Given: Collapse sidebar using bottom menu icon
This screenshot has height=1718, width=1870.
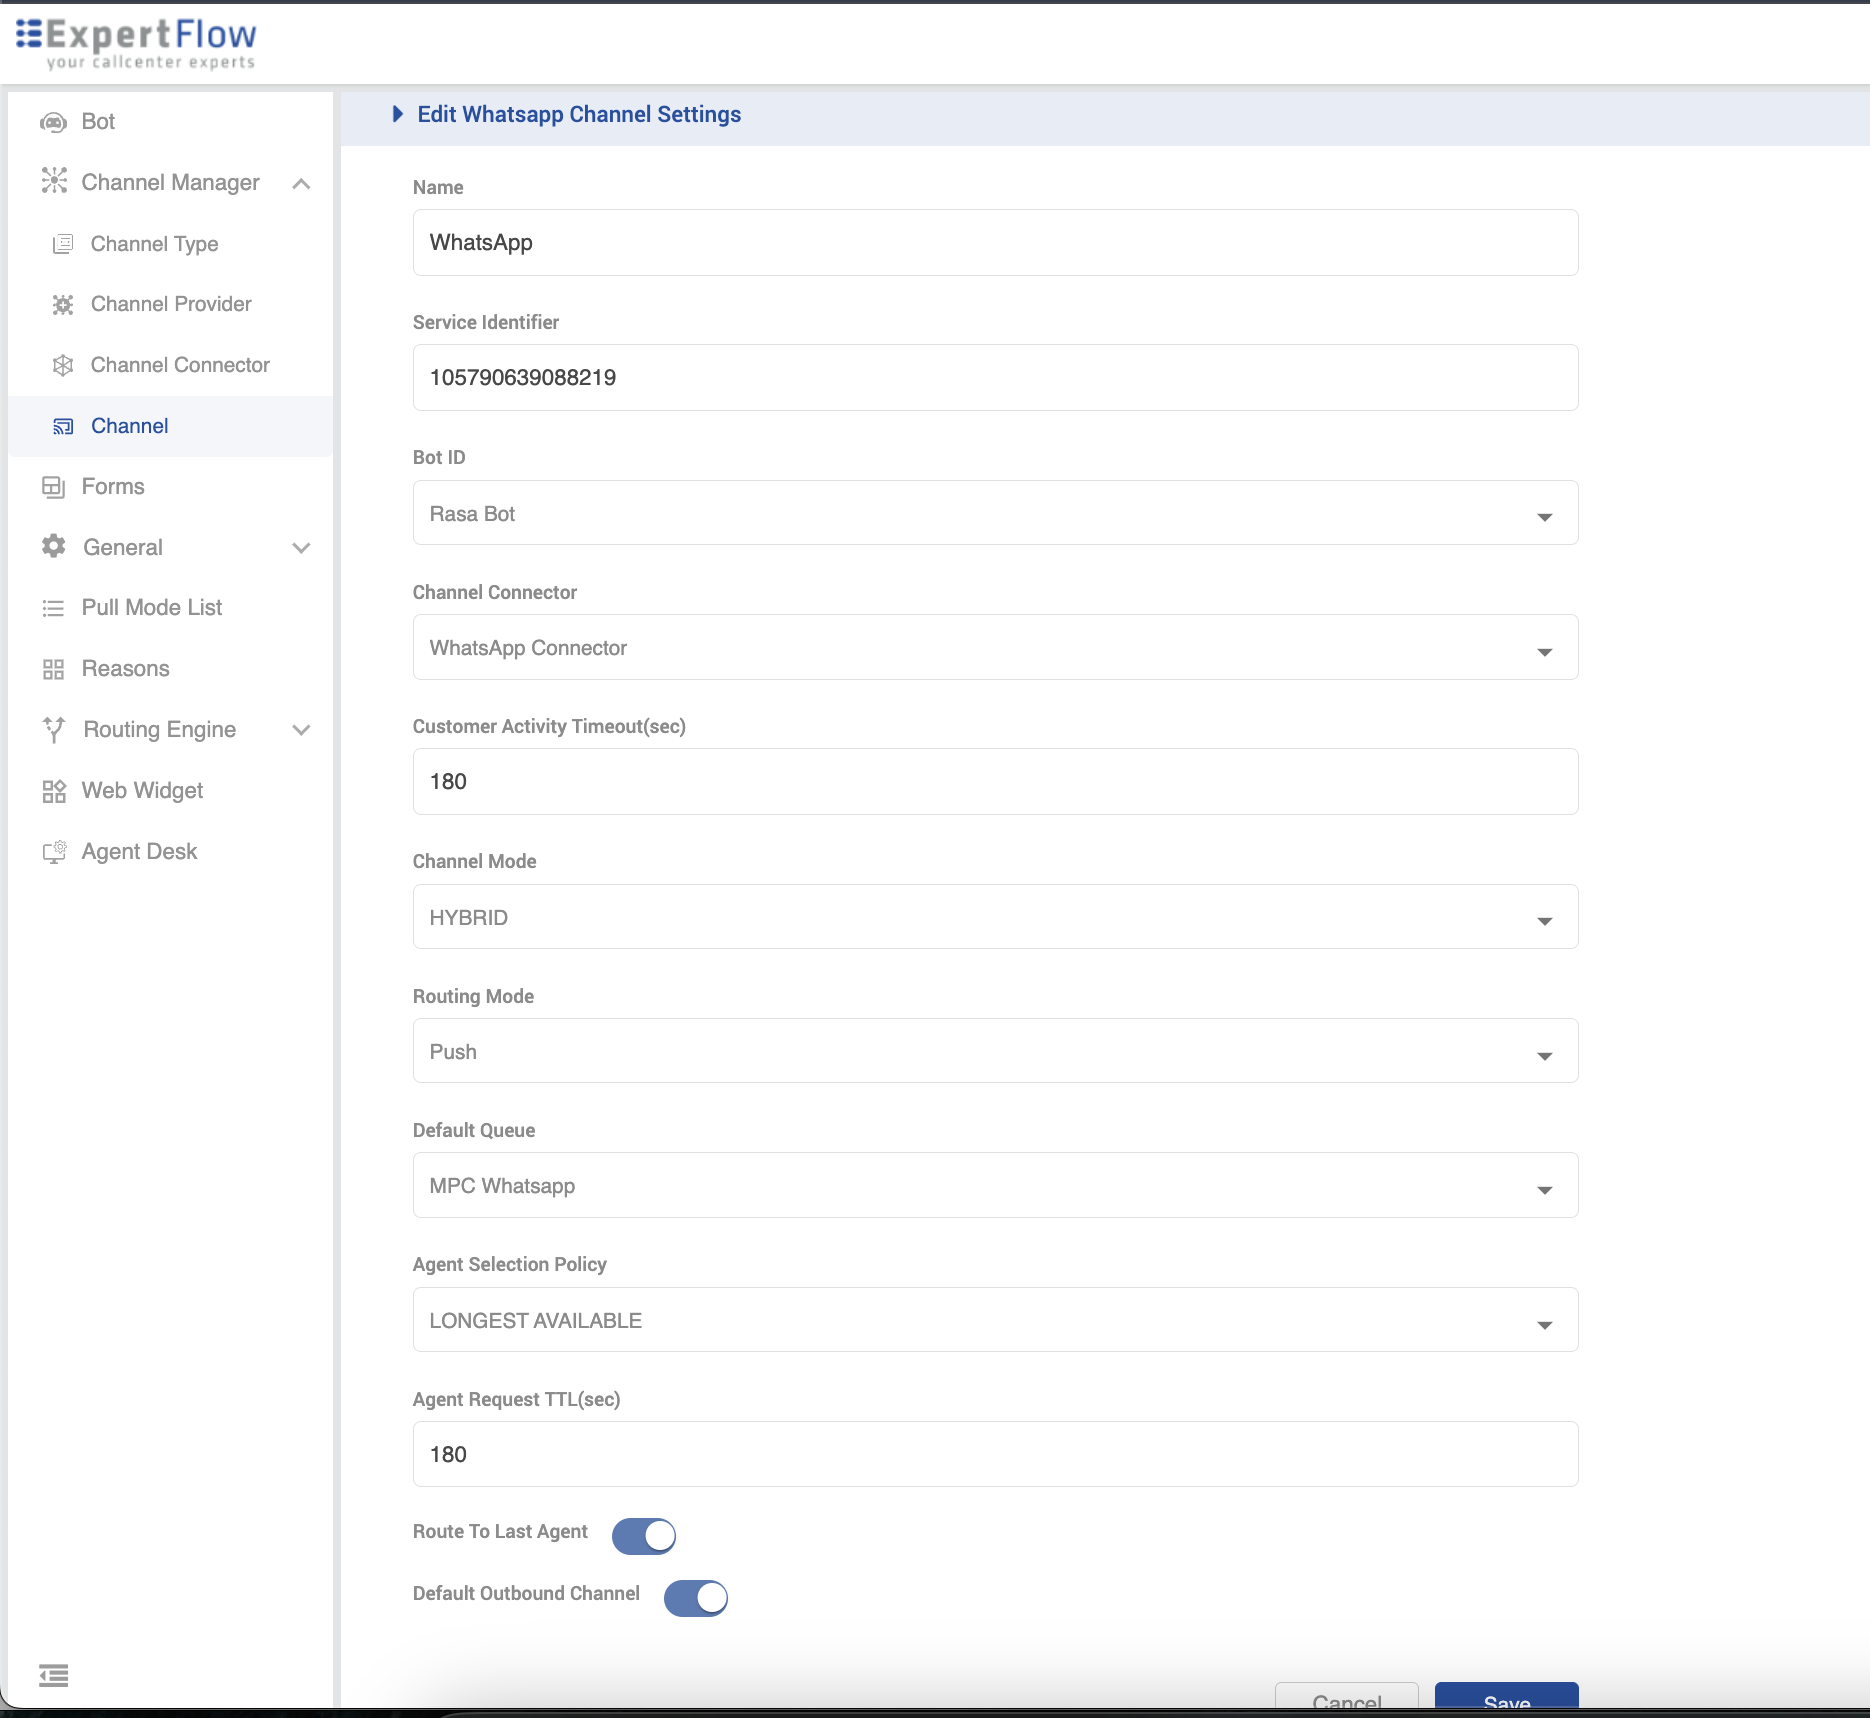Looking at the screenshot, I should coord(53,1675).
